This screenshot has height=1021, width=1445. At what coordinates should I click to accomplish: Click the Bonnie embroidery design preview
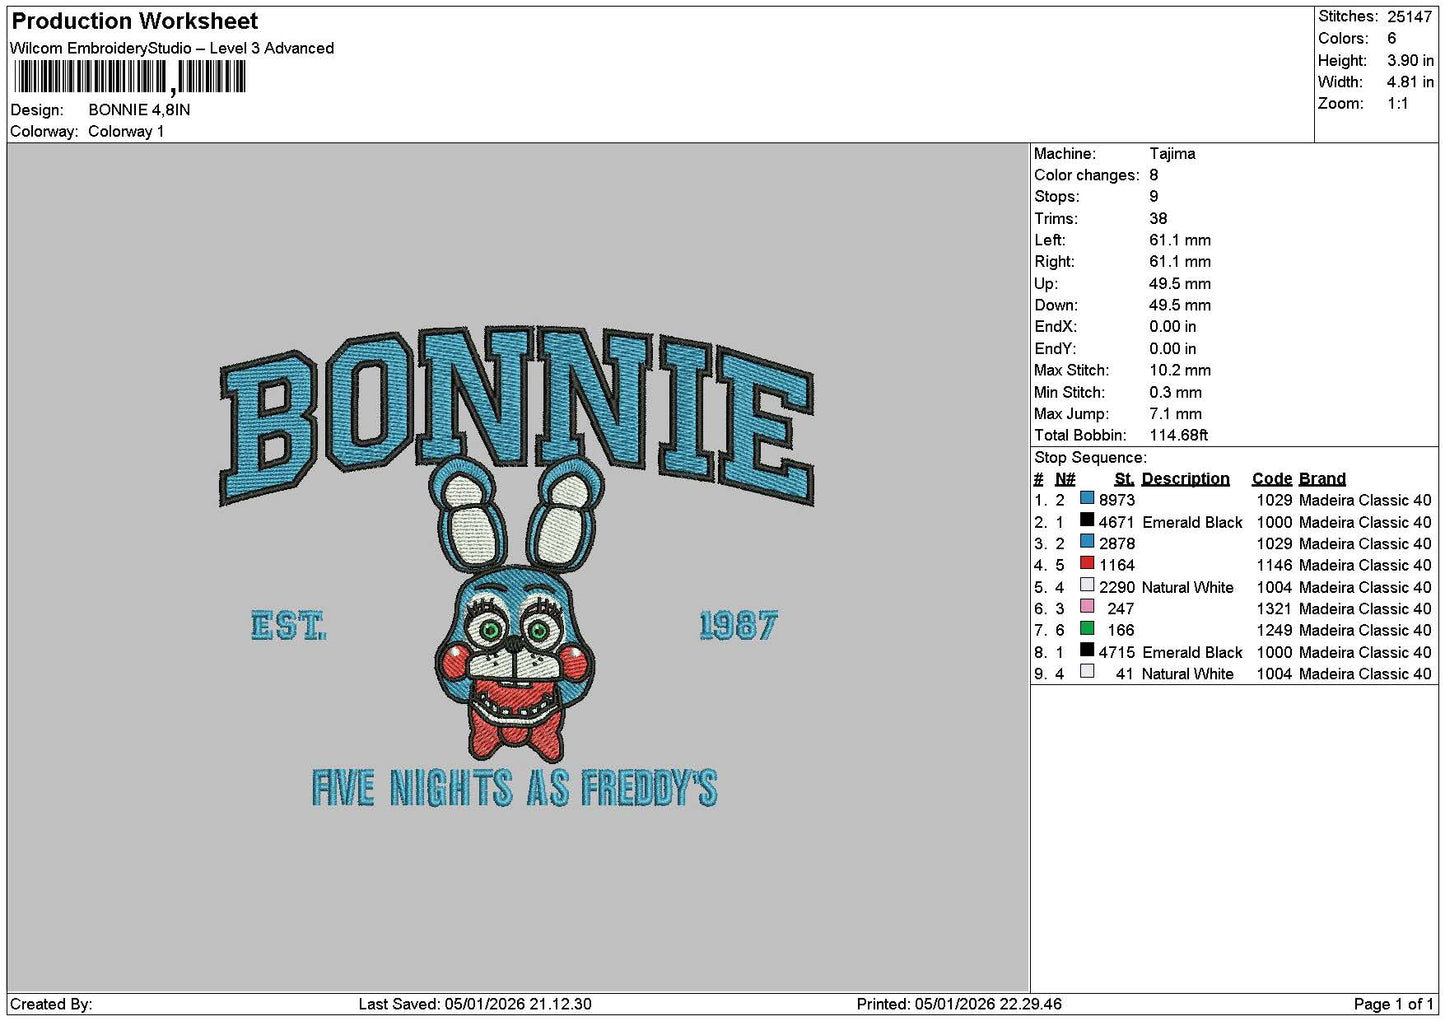[517, 567]
